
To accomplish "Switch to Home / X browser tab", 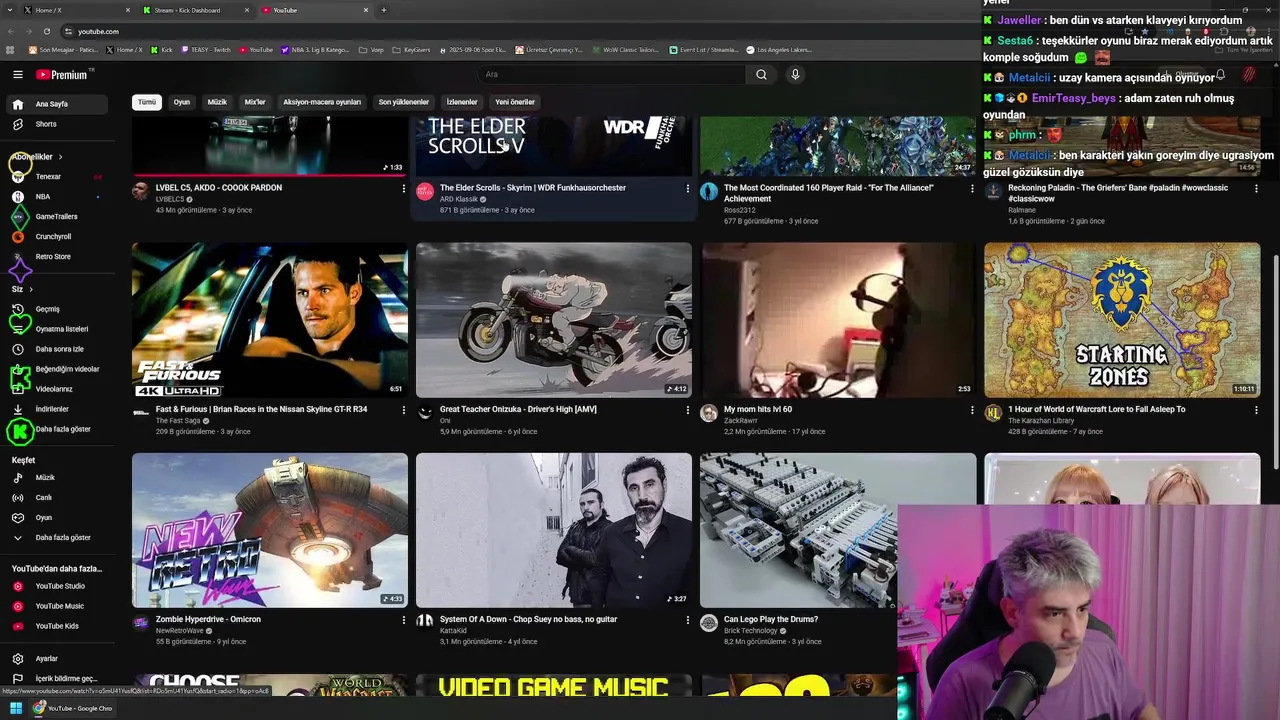I will point(78,10).
